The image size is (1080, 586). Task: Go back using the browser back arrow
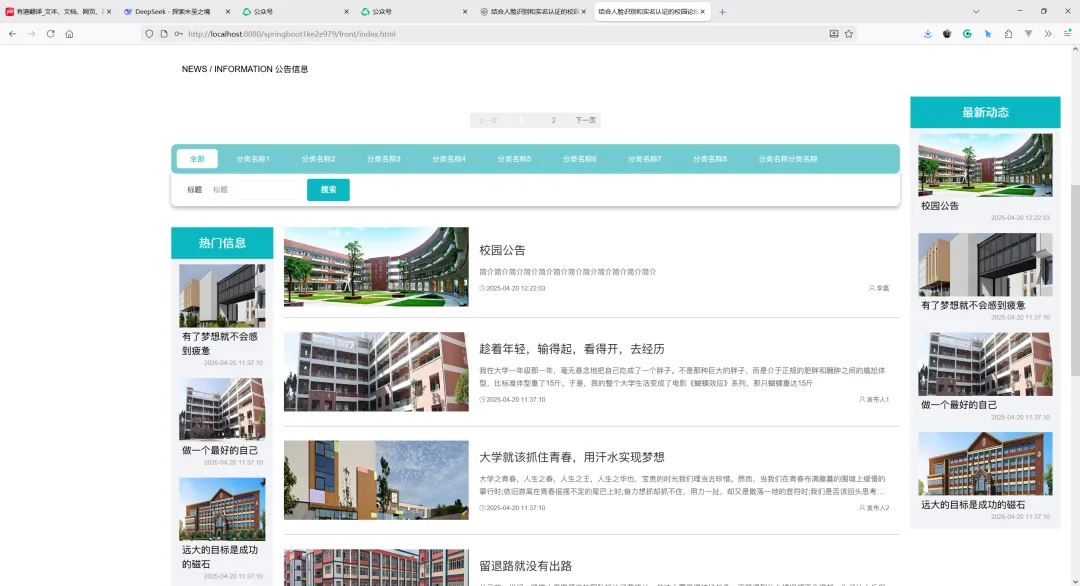tap(12, 34)
